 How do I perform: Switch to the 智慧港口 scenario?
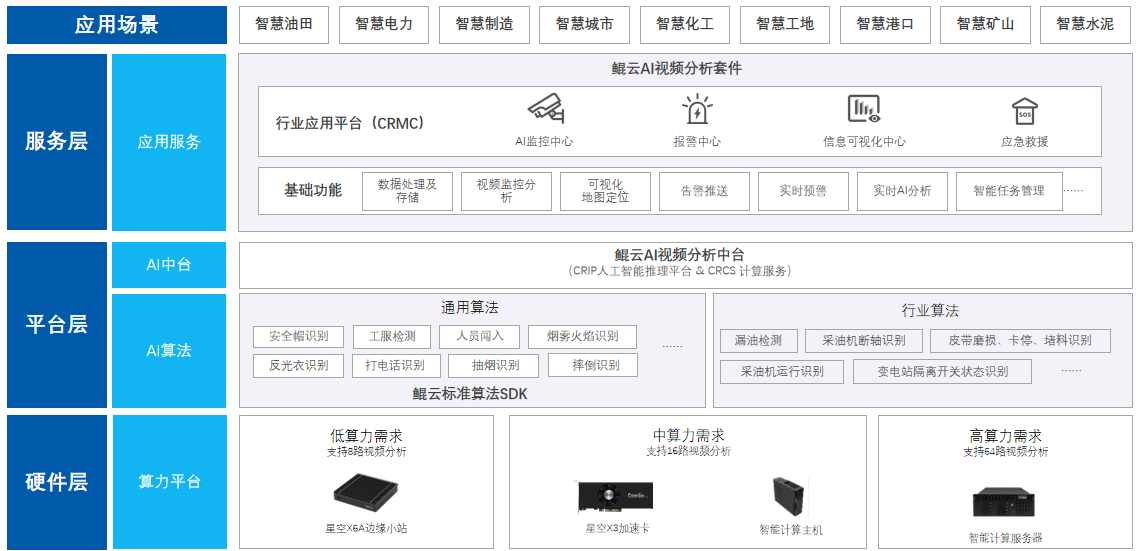[885, 24]
